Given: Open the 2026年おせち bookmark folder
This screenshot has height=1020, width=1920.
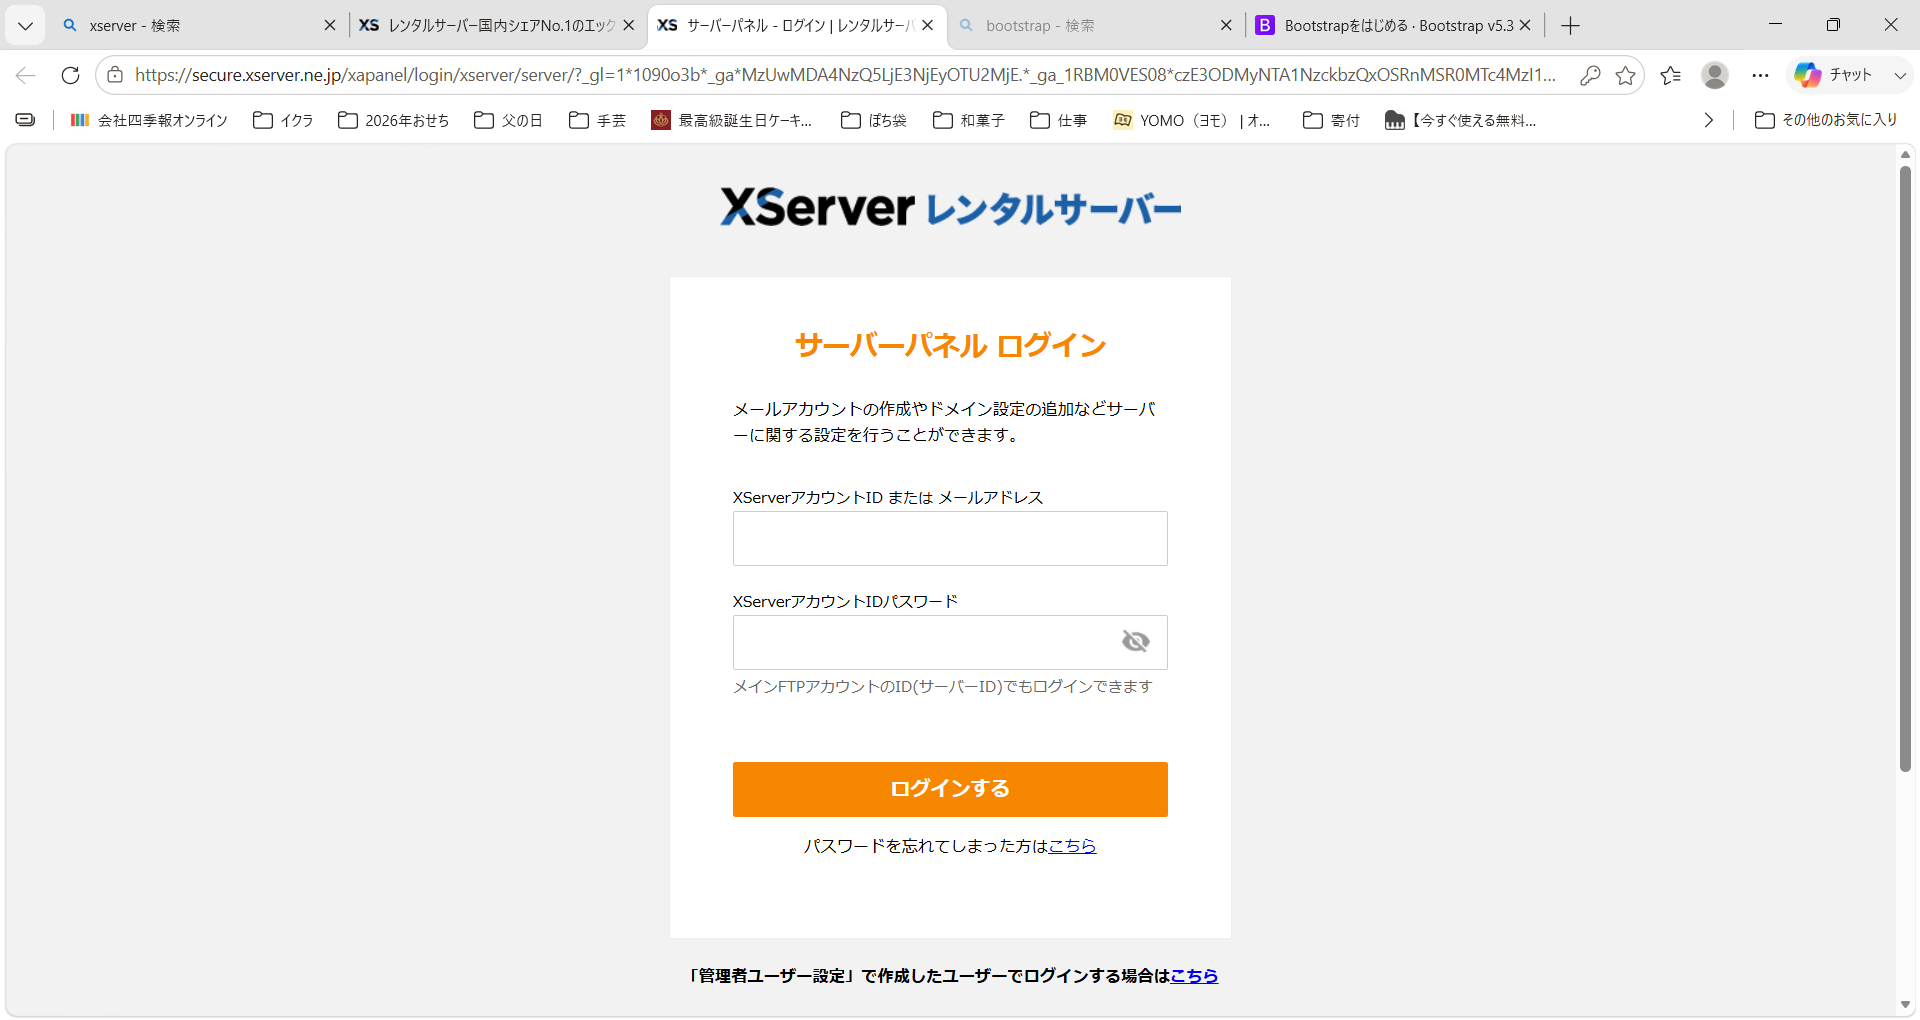Looking at the screenshot, I should click(394, 120).
